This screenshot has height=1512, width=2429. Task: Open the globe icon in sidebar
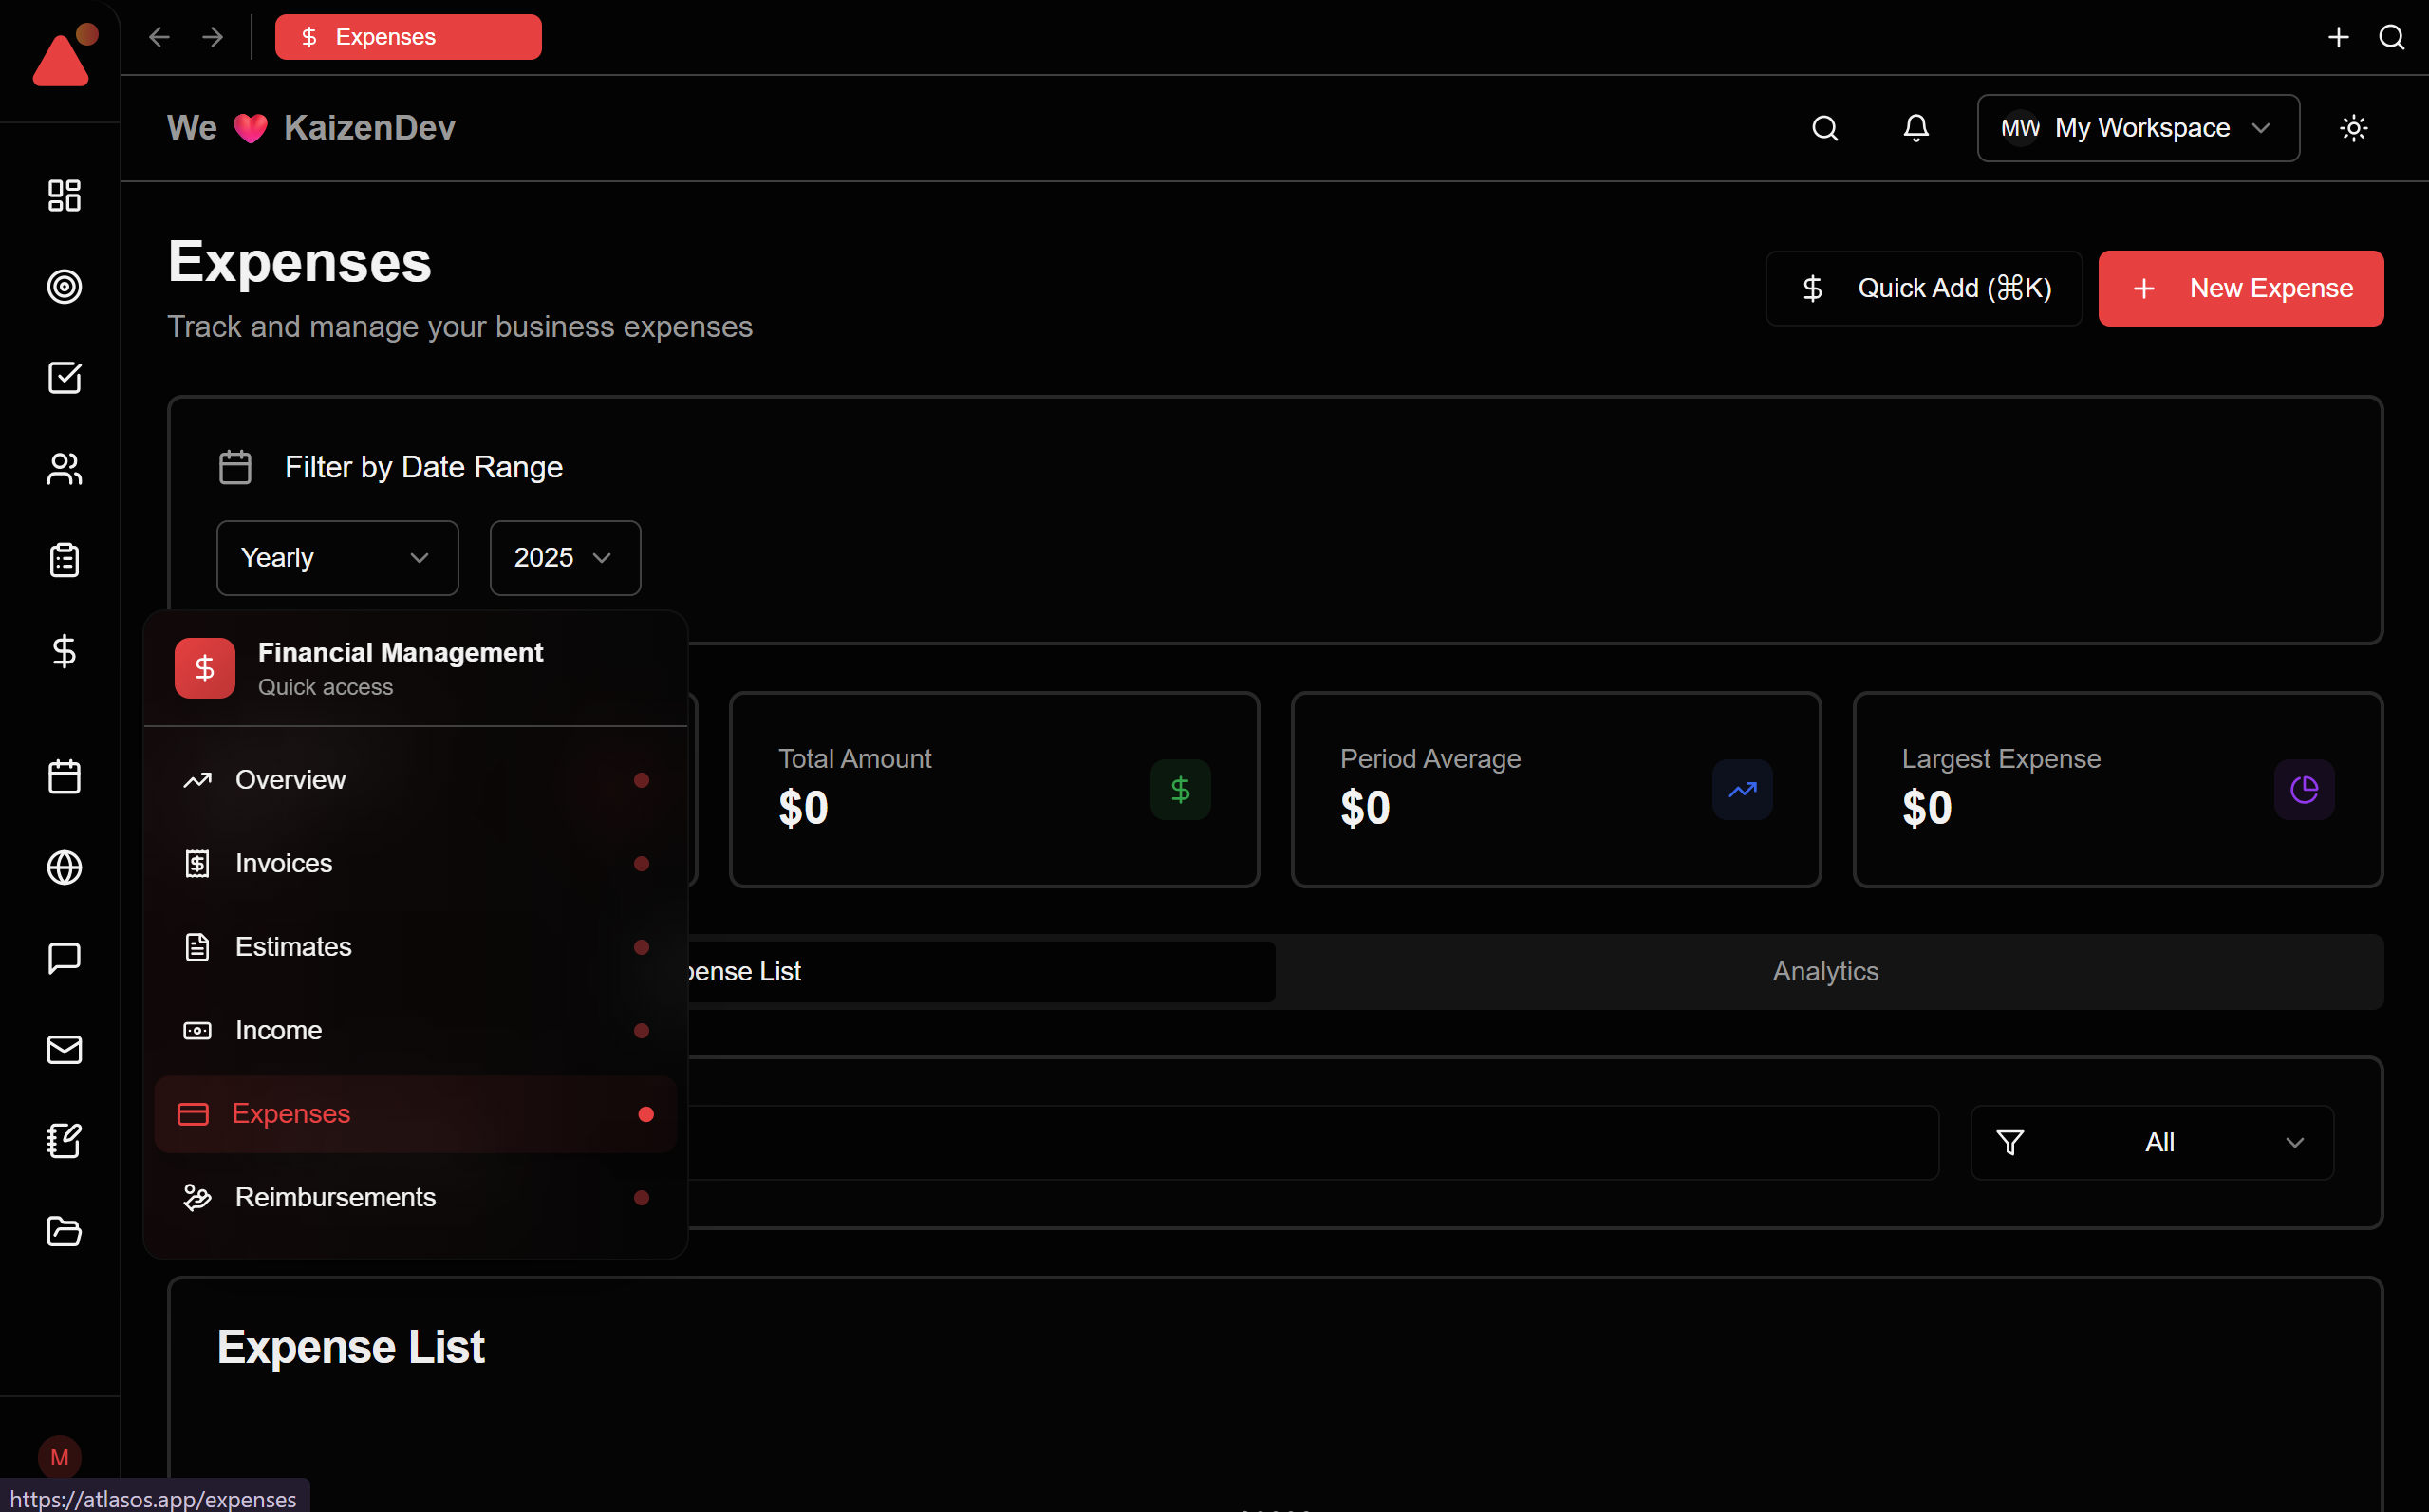(64, 867)
